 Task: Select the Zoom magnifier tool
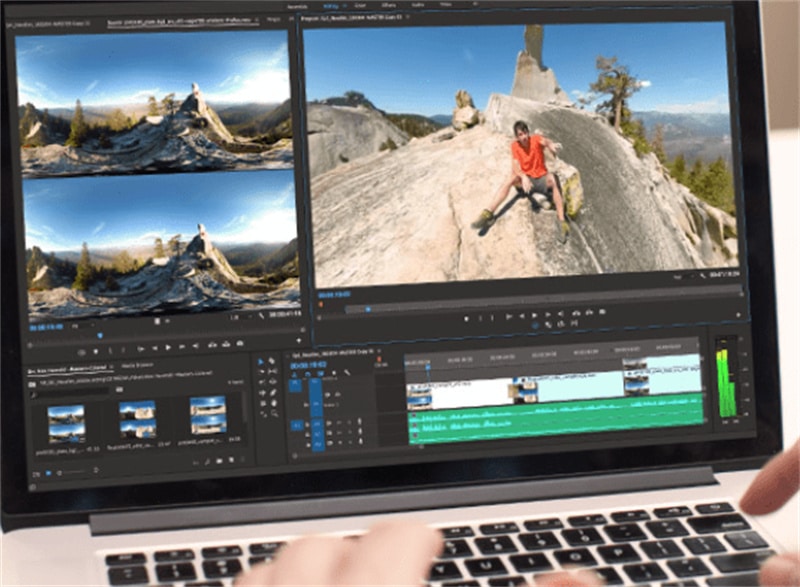[x=275, y=414]
